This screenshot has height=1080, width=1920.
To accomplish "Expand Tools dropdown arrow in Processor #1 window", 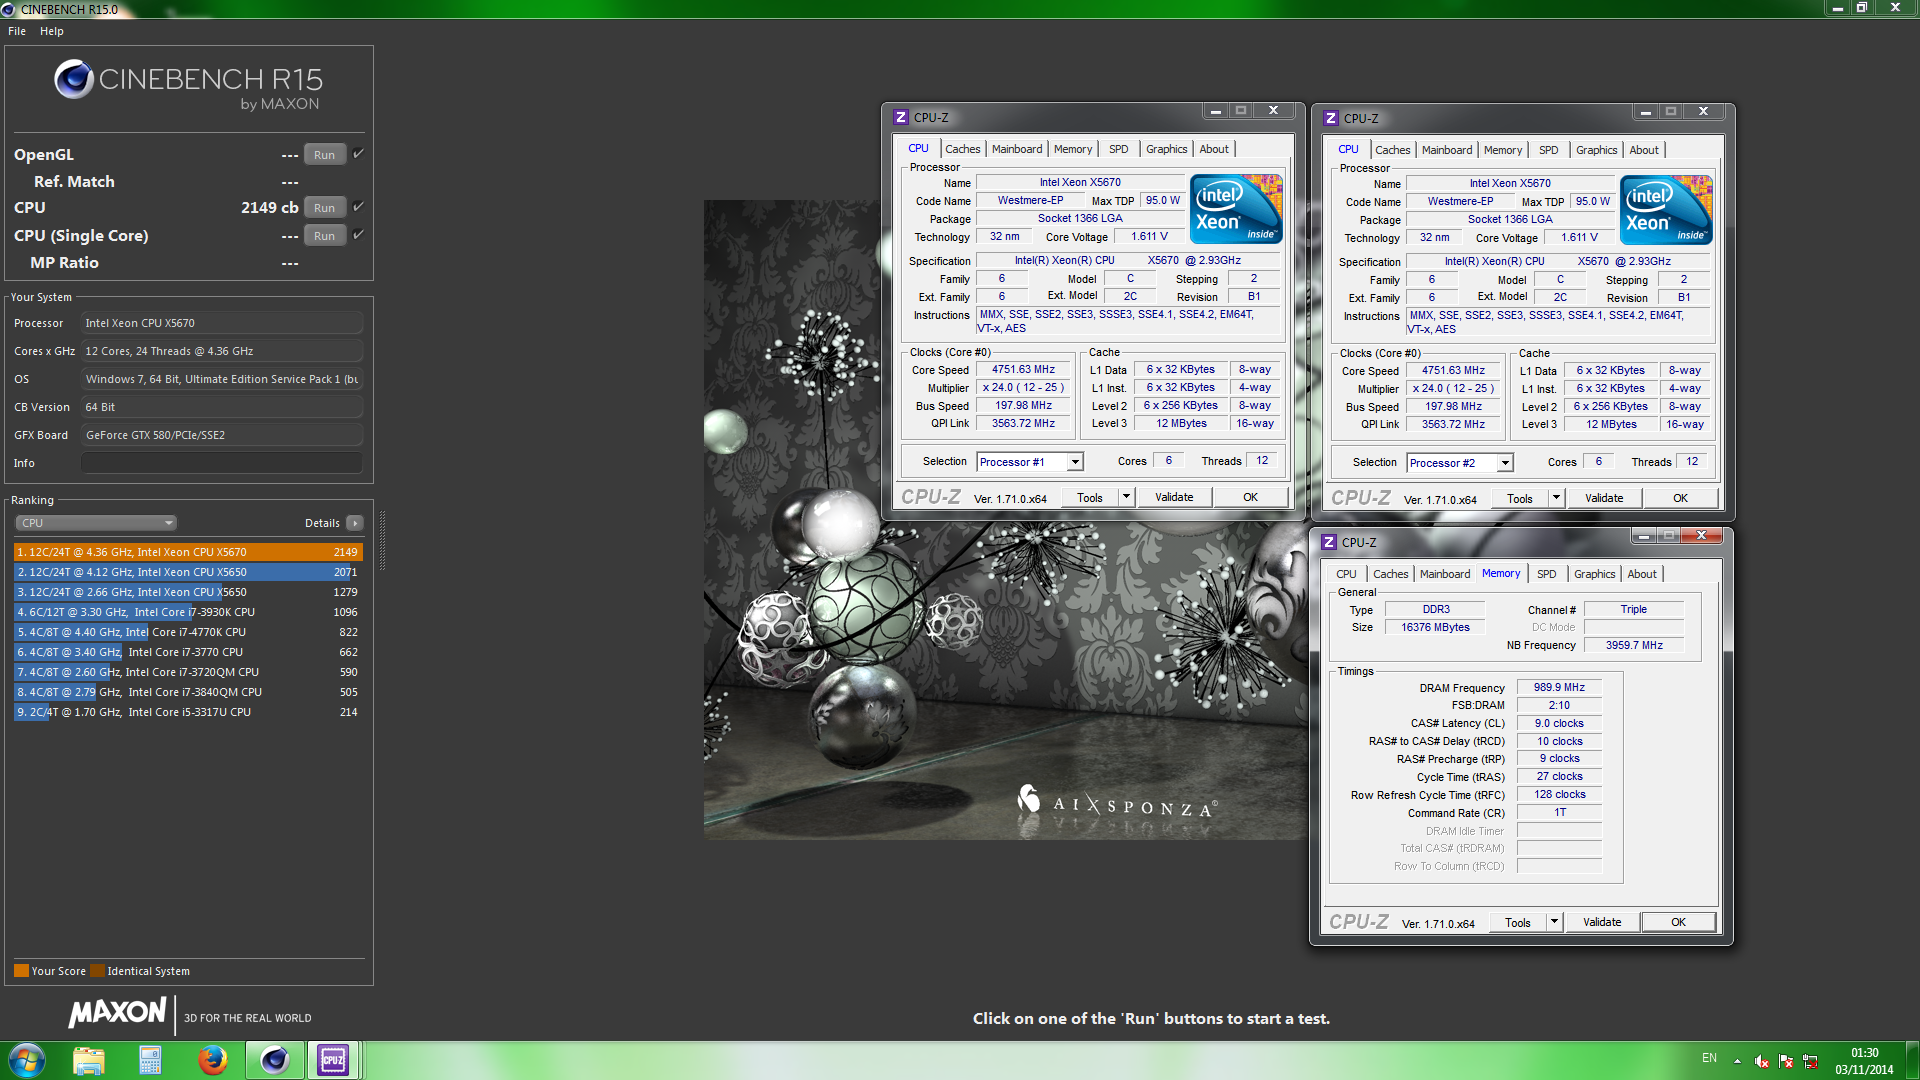I will pyautogui.click(x=1126, y=497).
